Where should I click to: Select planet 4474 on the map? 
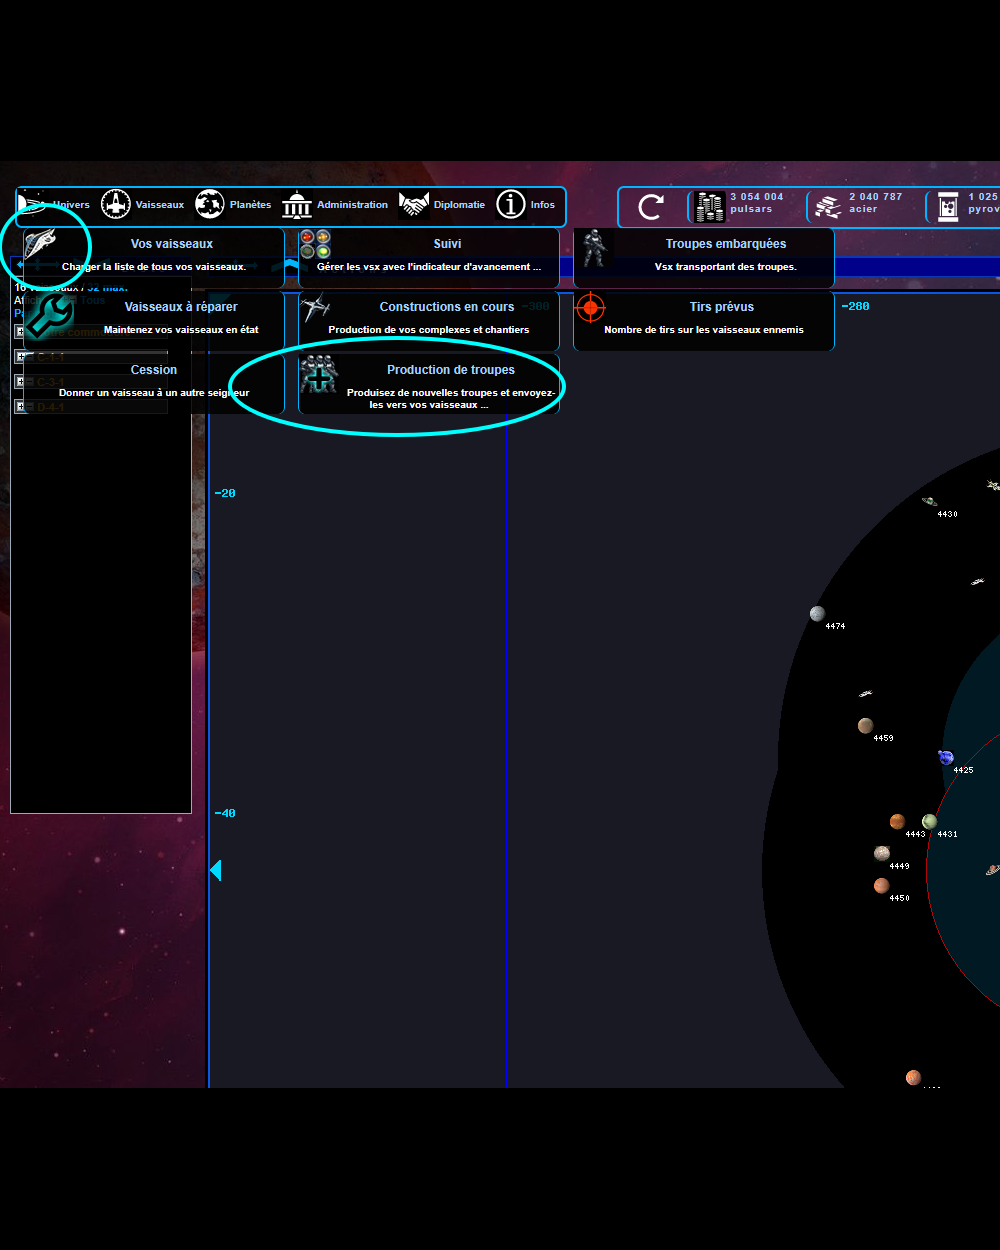(x=817, y=614)
